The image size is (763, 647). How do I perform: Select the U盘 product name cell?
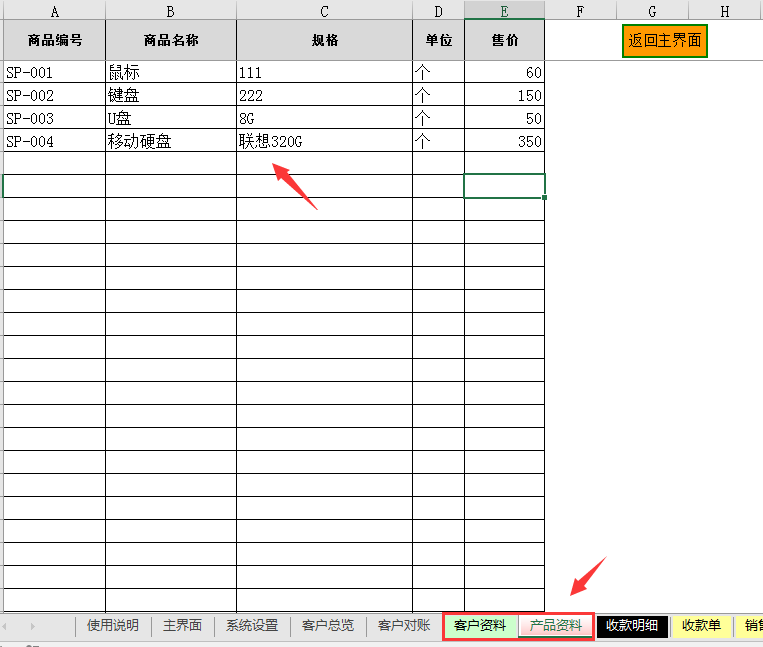171,118
